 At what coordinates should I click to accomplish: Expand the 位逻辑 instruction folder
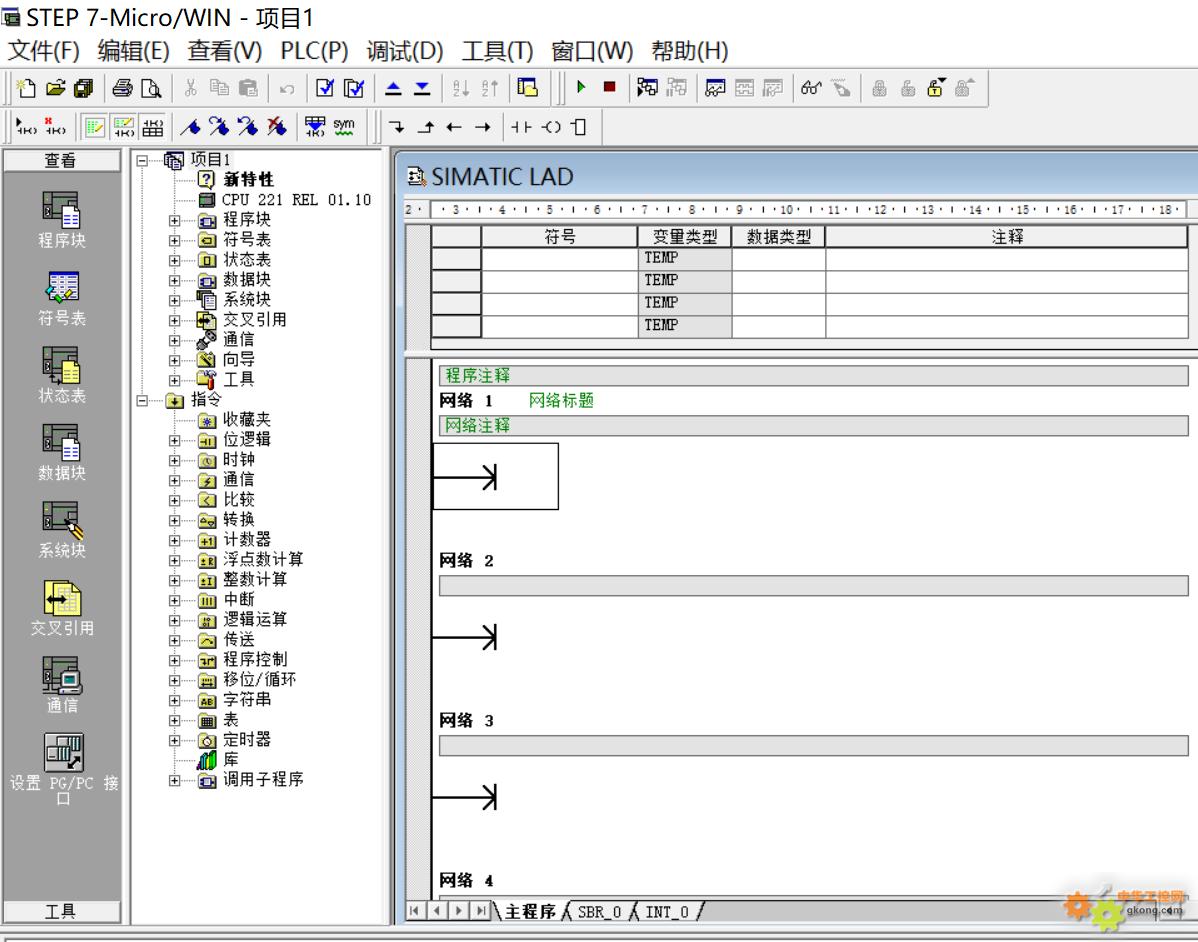(x=174, y=440)
